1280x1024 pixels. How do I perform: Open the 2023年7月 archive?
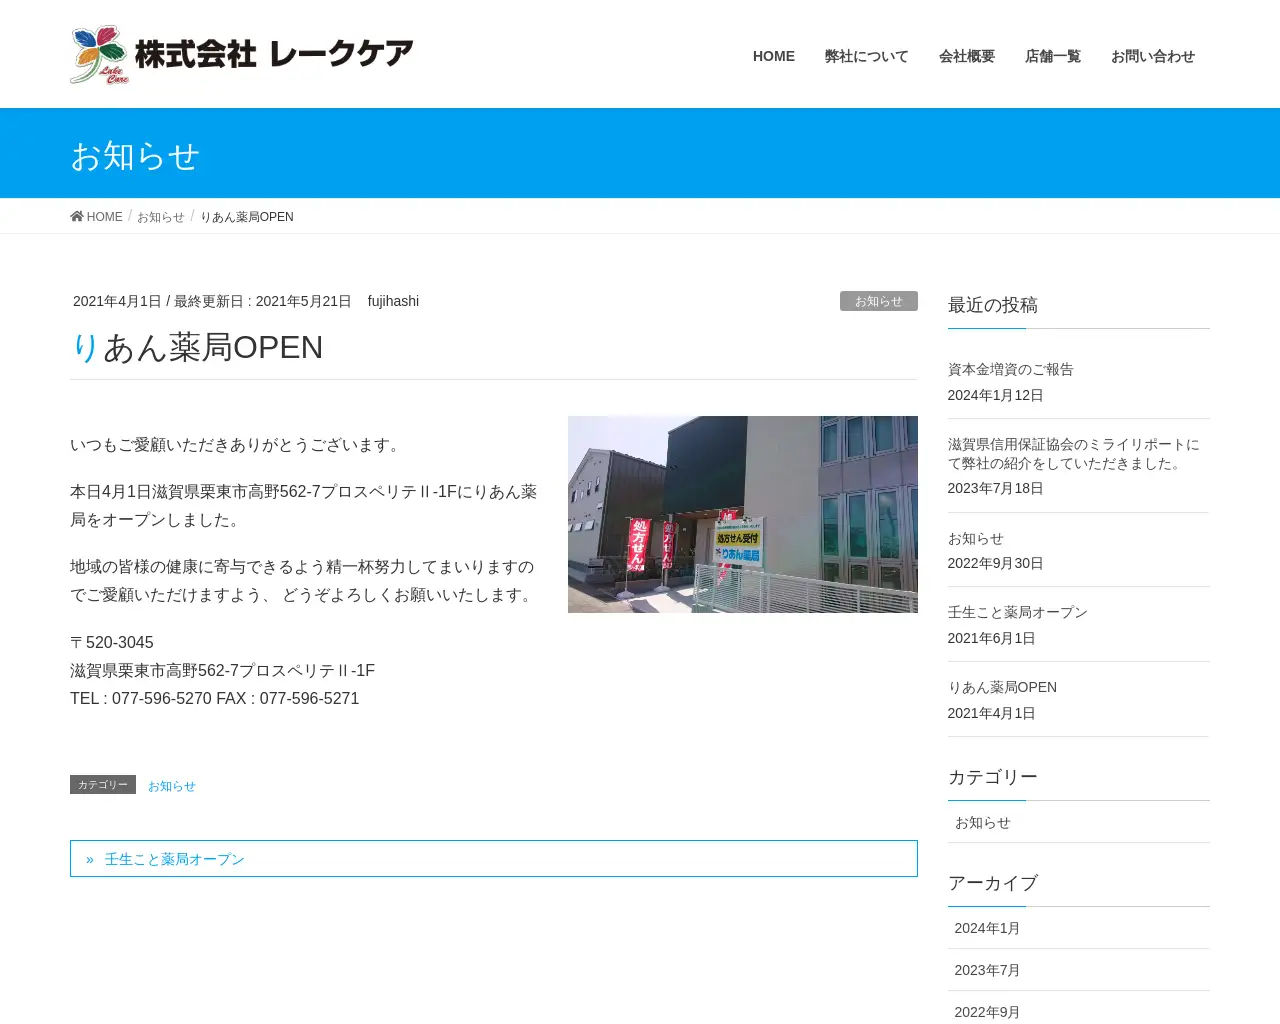[x=987, y=970]
